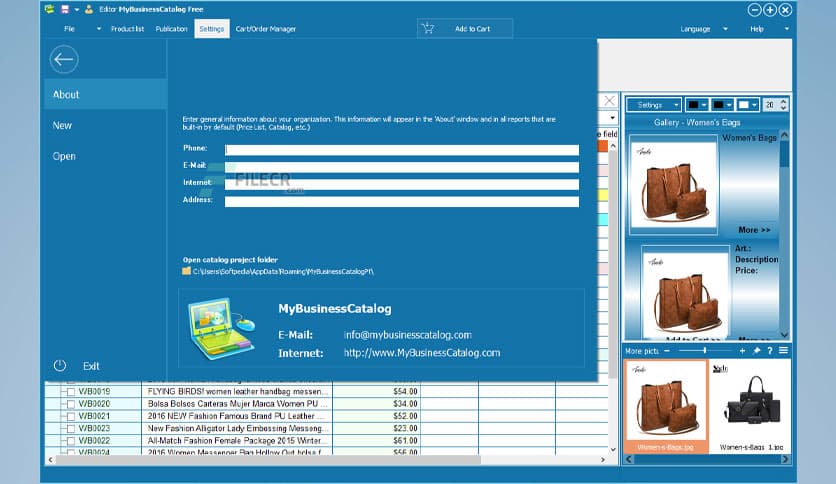This screenshot has height=484, width=836.
Task: Tick the checkbox for row WB0021
Action: [x=71, y=416]
